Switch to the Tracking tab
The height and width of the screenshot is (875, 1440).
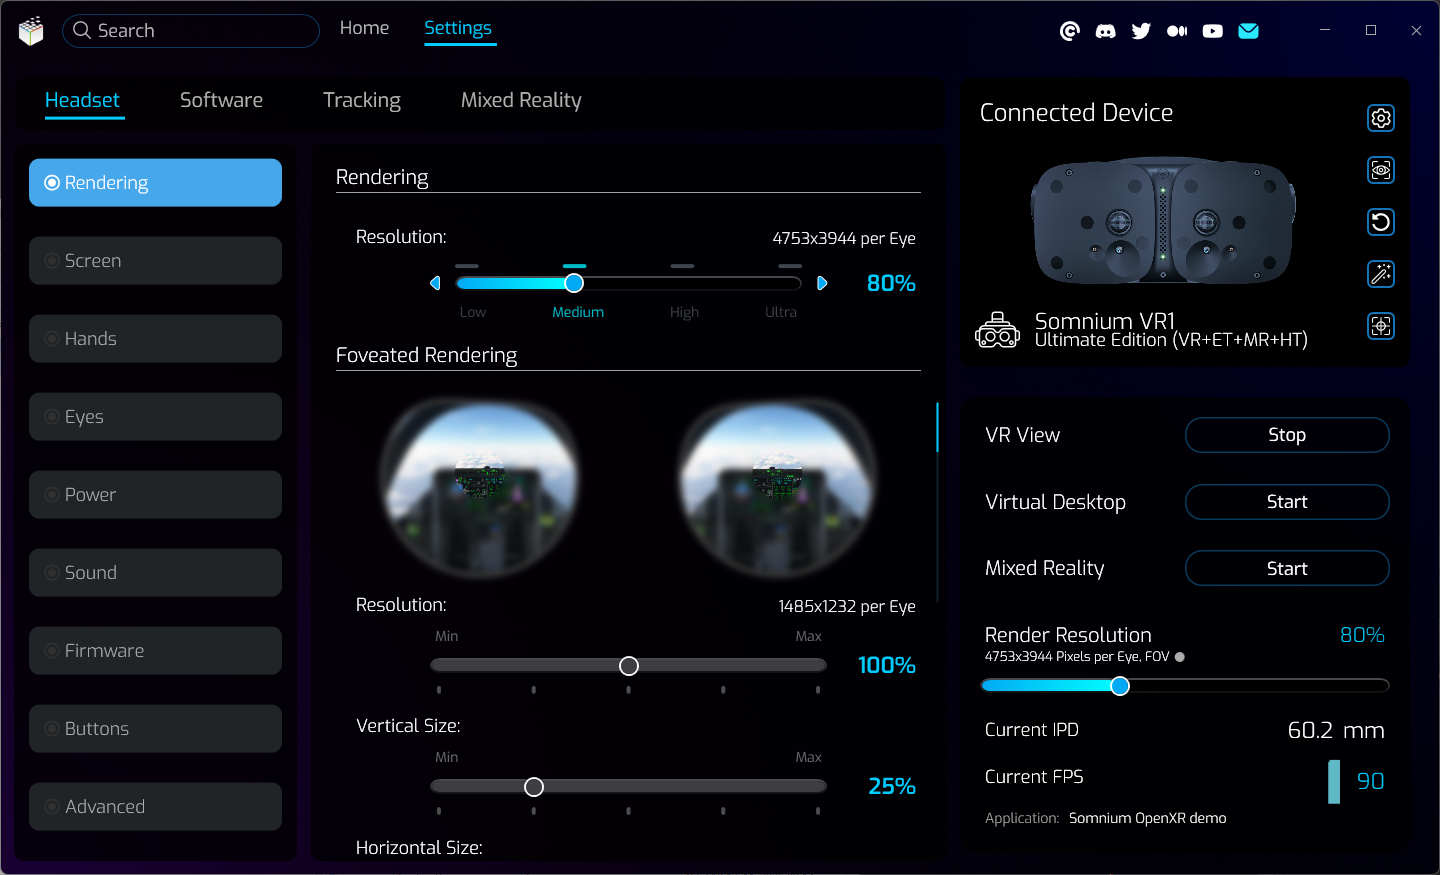tap(361, 100)
